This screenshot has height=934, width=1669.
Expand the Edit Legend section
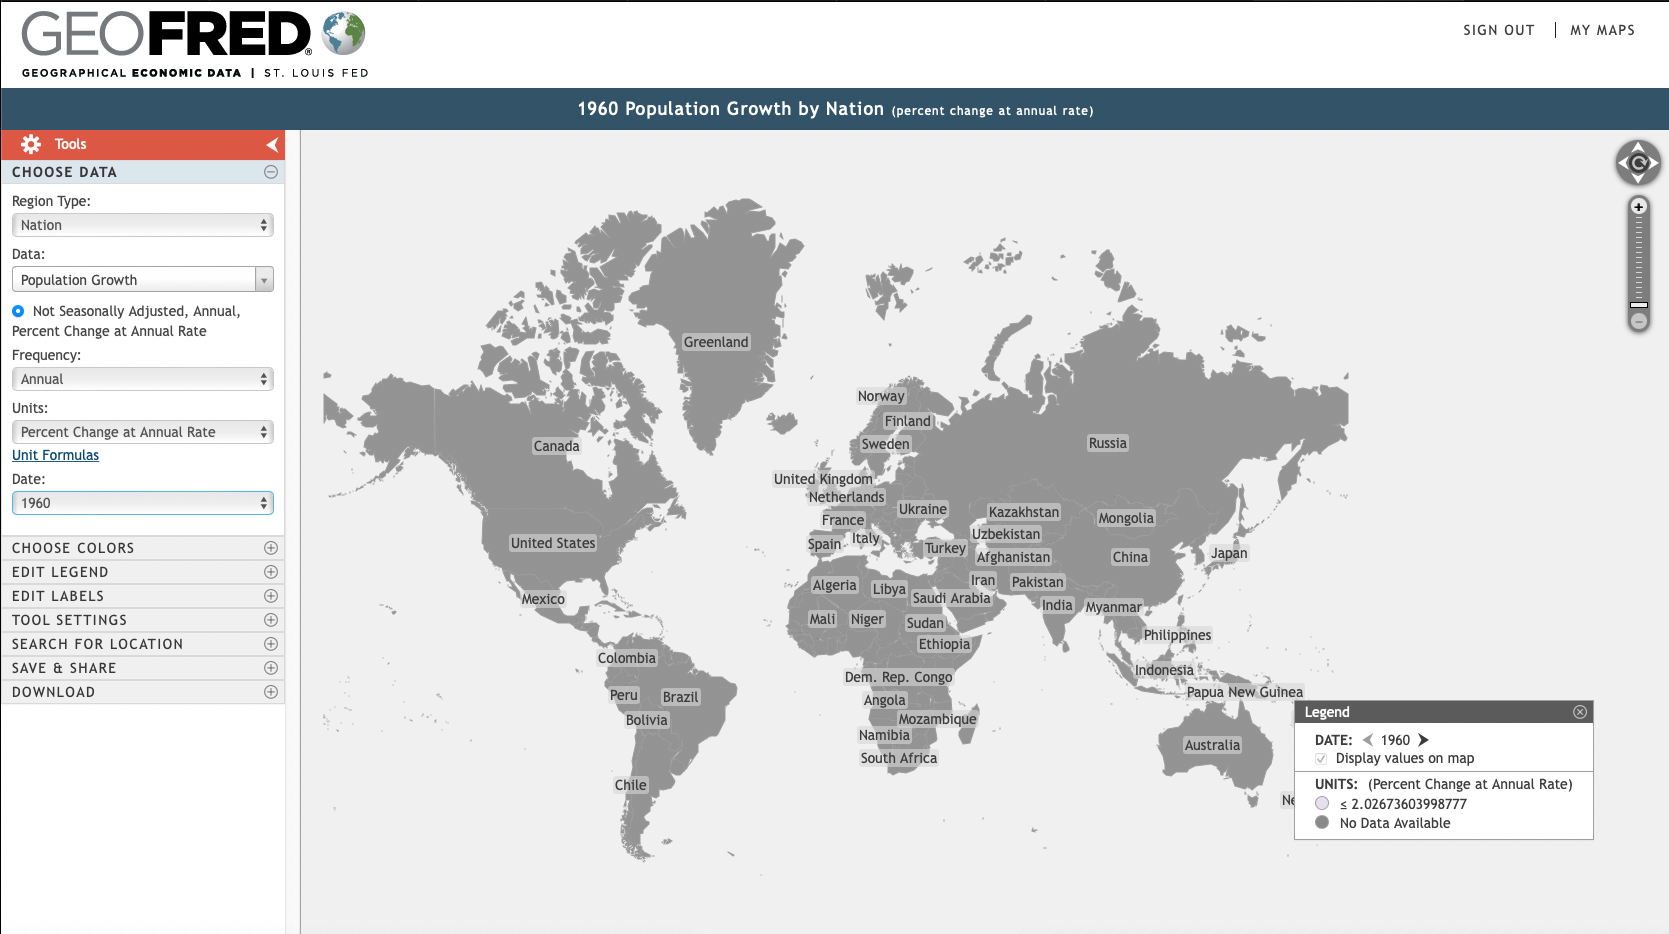point(271,572)
